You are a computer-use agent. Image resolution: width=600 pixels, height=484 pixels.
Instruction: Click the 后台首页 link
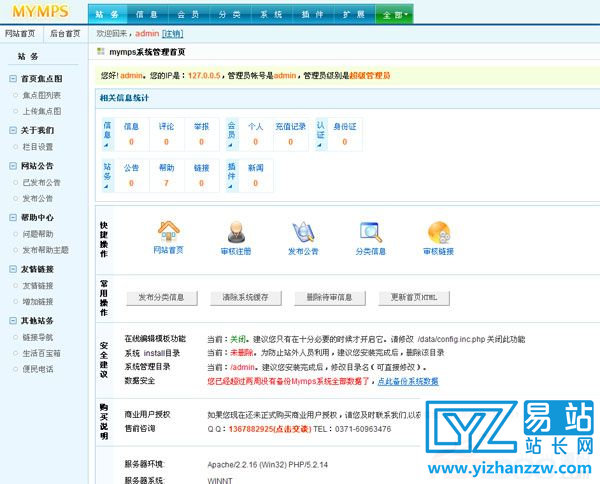[x=65, y=34]
